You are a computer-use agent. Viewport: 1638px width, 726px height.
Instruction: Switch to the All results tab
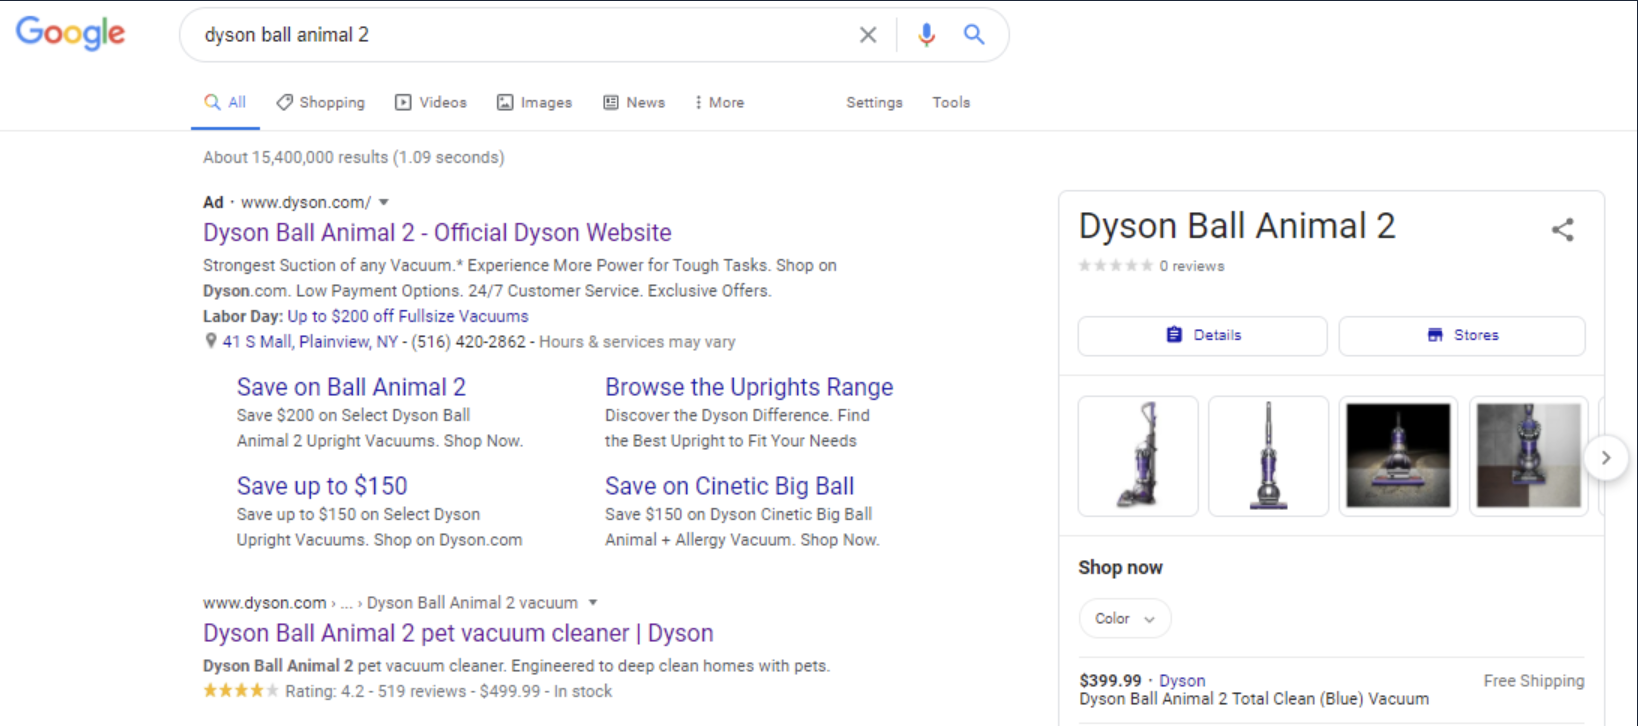(225, 102)
